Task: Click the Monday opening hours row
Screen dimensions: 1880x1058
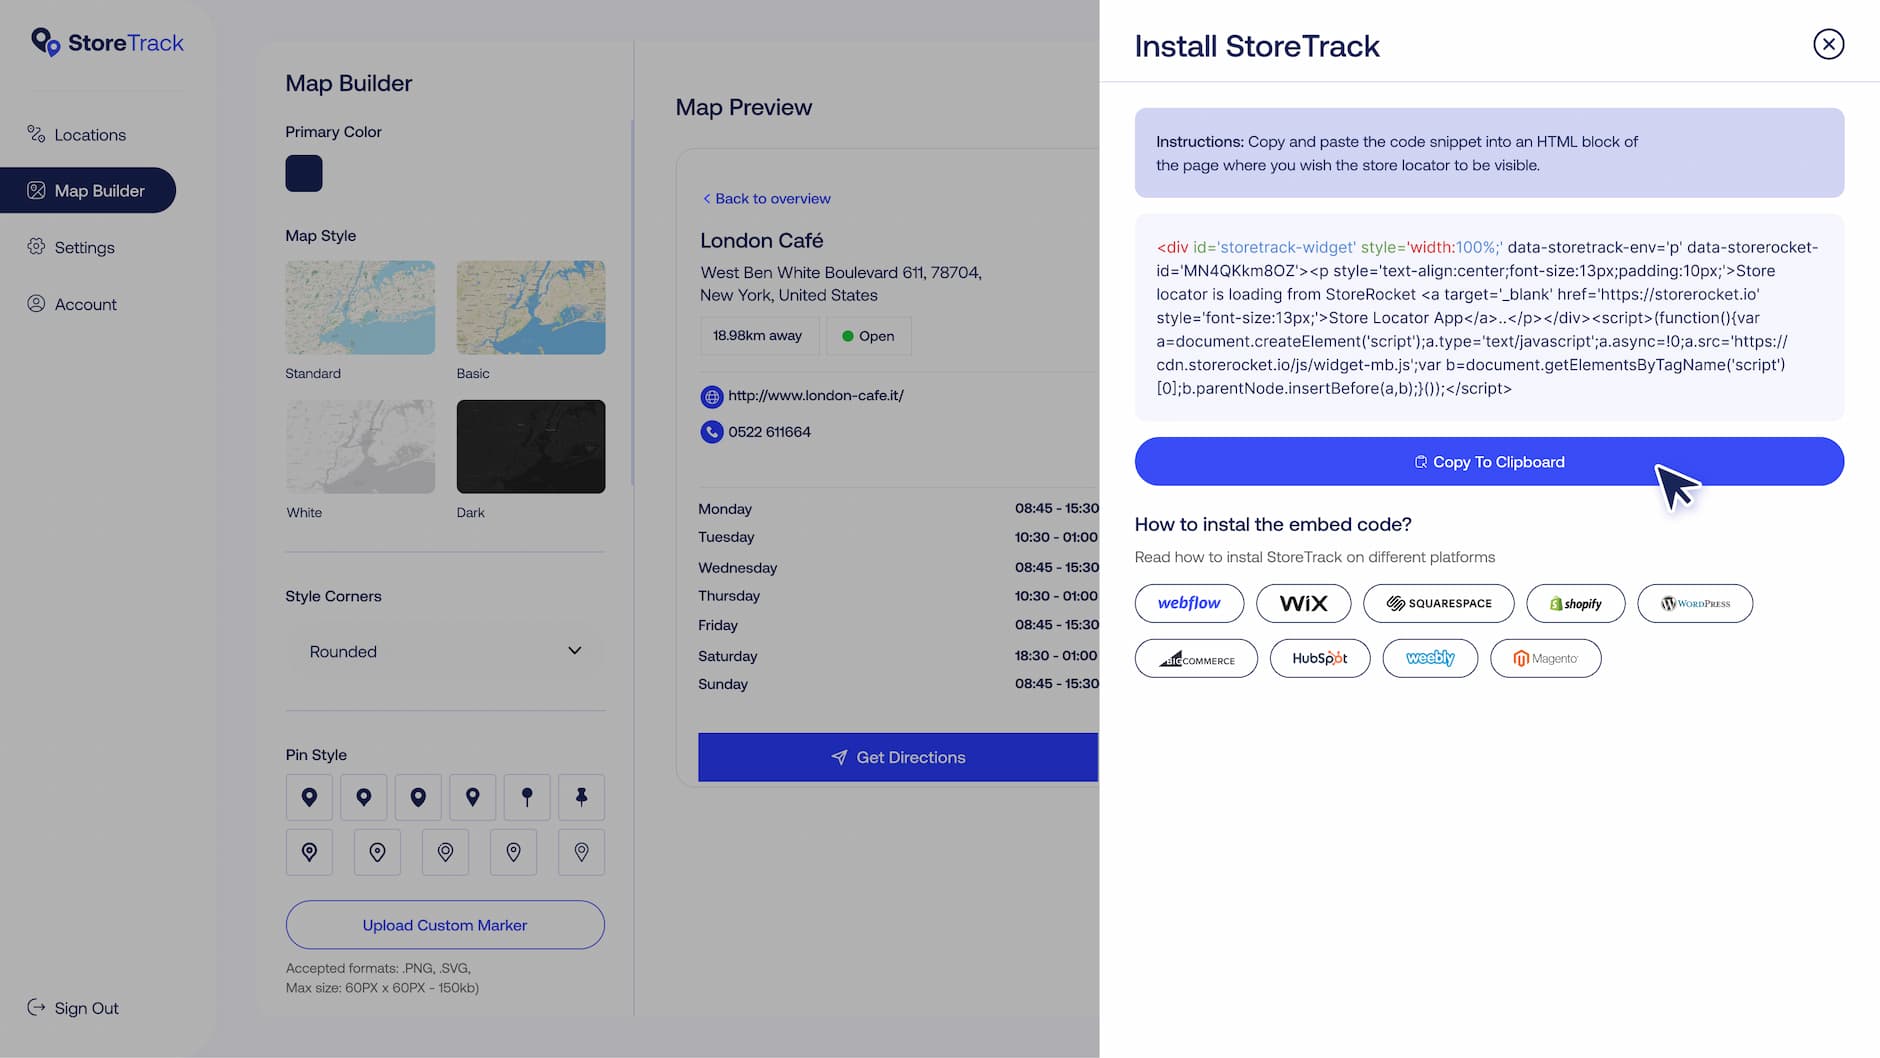Action: [x=898, y=508]
